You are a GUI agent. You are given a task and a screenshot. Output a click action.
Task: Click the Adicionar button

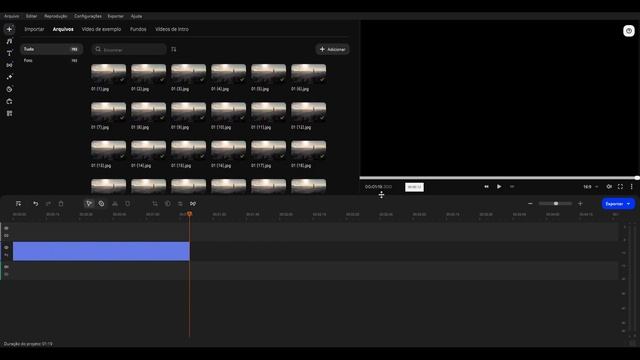click(x=332, y=49)
